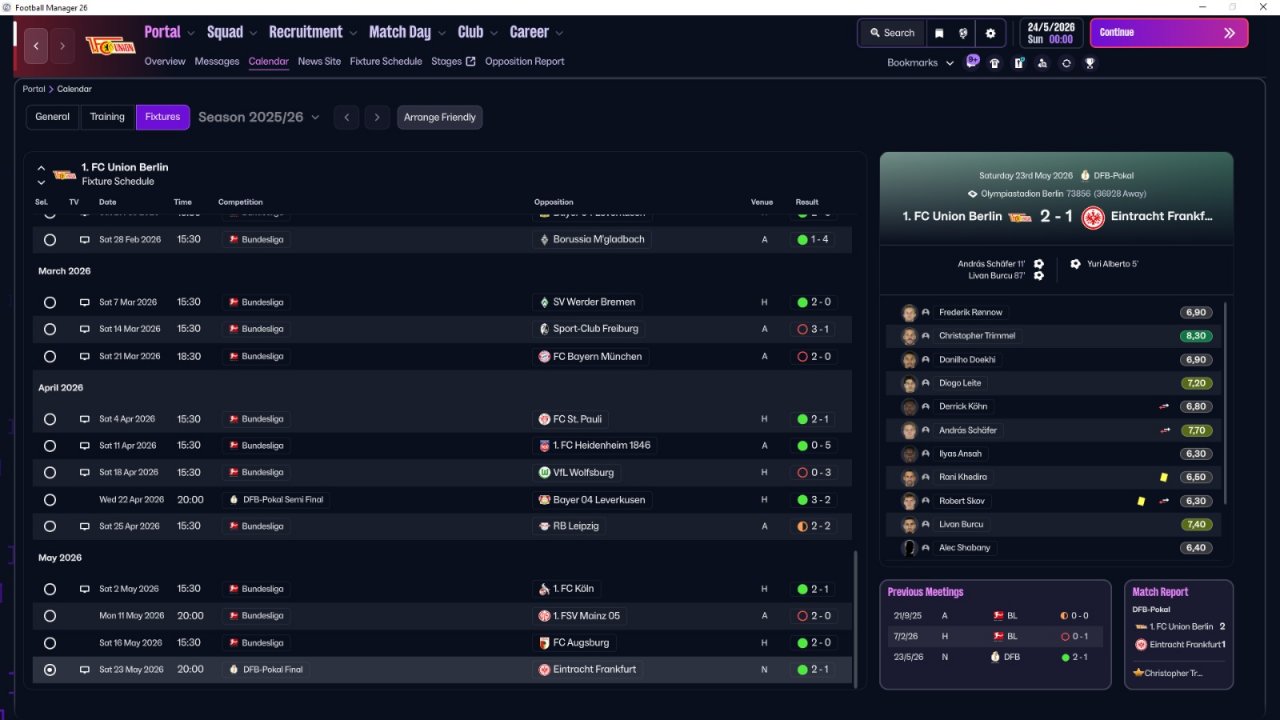Click the Eintracht Frankfurt crest in match summary

pos(1093,217)
